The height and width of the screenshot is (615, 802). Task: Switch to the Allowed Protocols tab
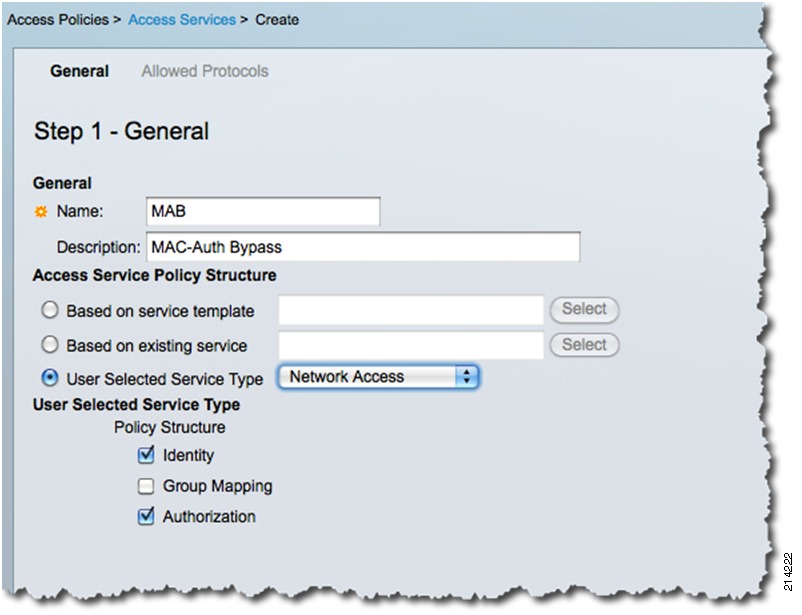click(205, 71)
